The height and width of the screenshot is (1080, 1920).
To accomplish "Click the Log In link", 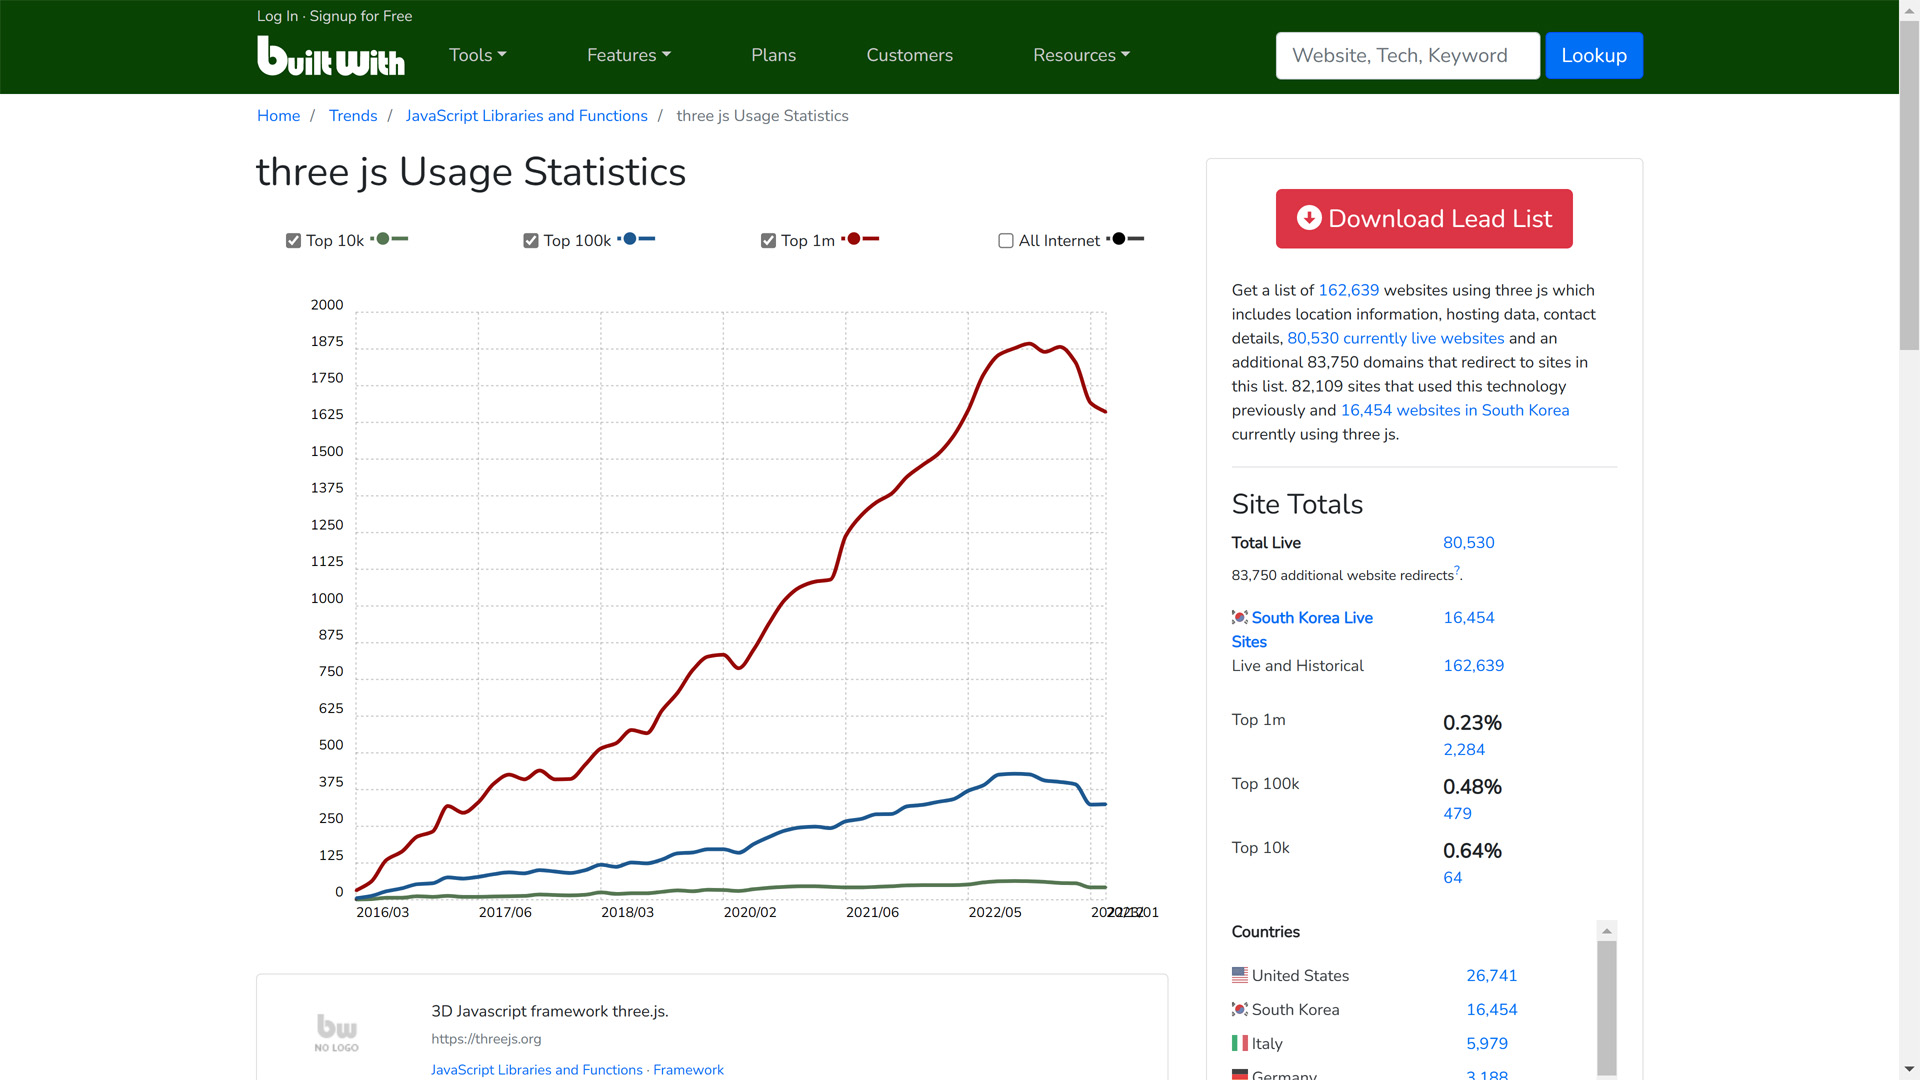I will 277,16.
